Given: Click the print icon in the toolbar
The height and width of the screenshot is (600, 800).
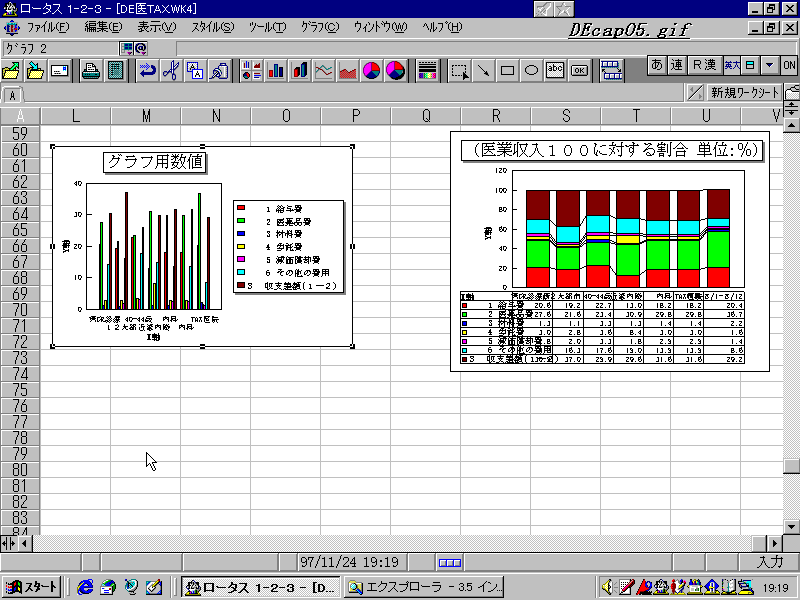Looking at the screenshot, I should coord(90,71).
